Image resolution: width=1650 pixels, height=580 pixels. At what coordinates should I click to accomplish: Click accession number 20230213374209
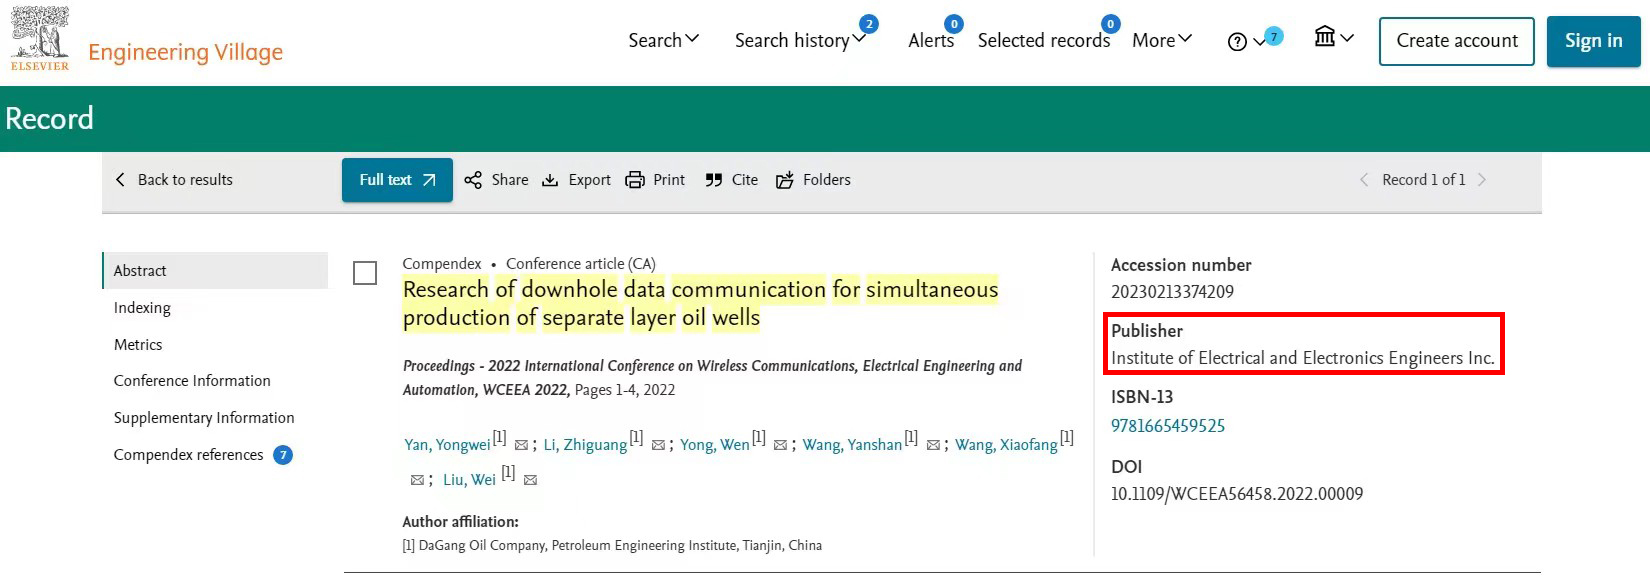1172,292
